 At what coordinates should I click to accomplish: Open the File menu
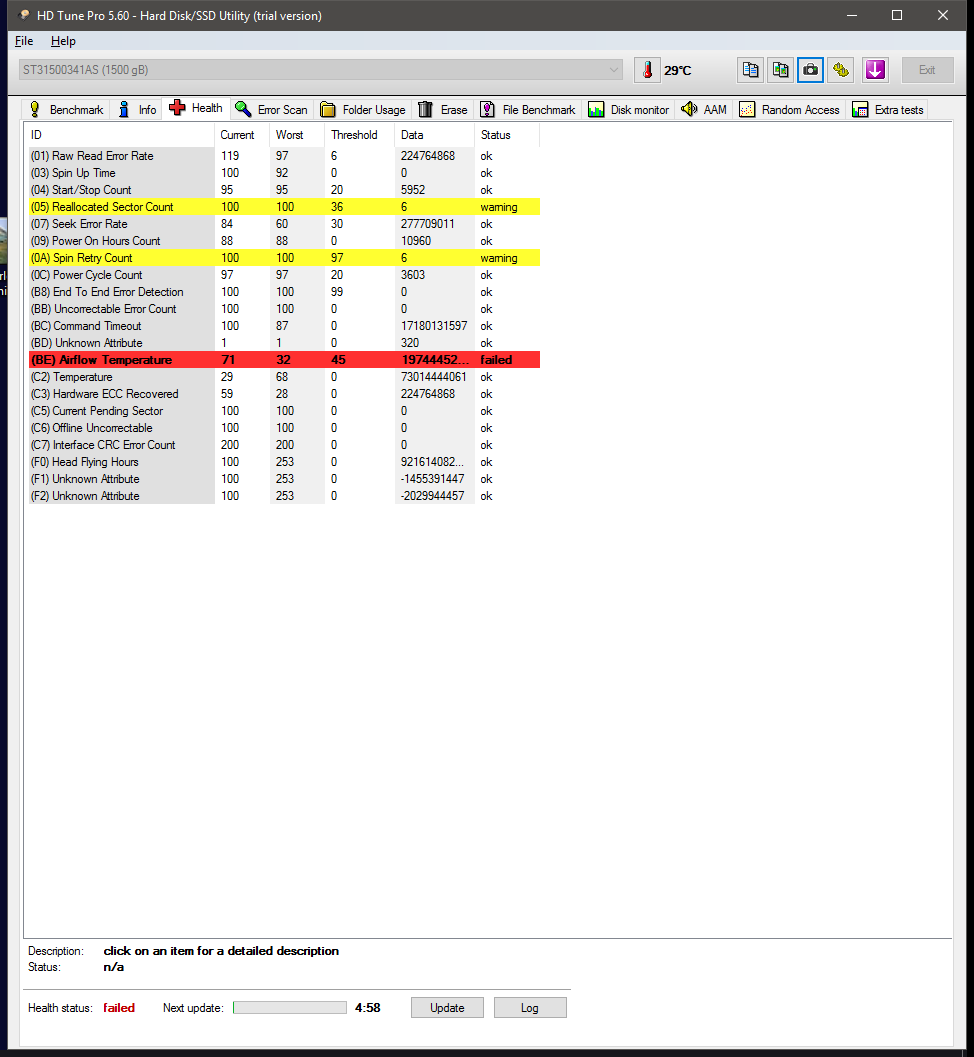coord(24,41)
